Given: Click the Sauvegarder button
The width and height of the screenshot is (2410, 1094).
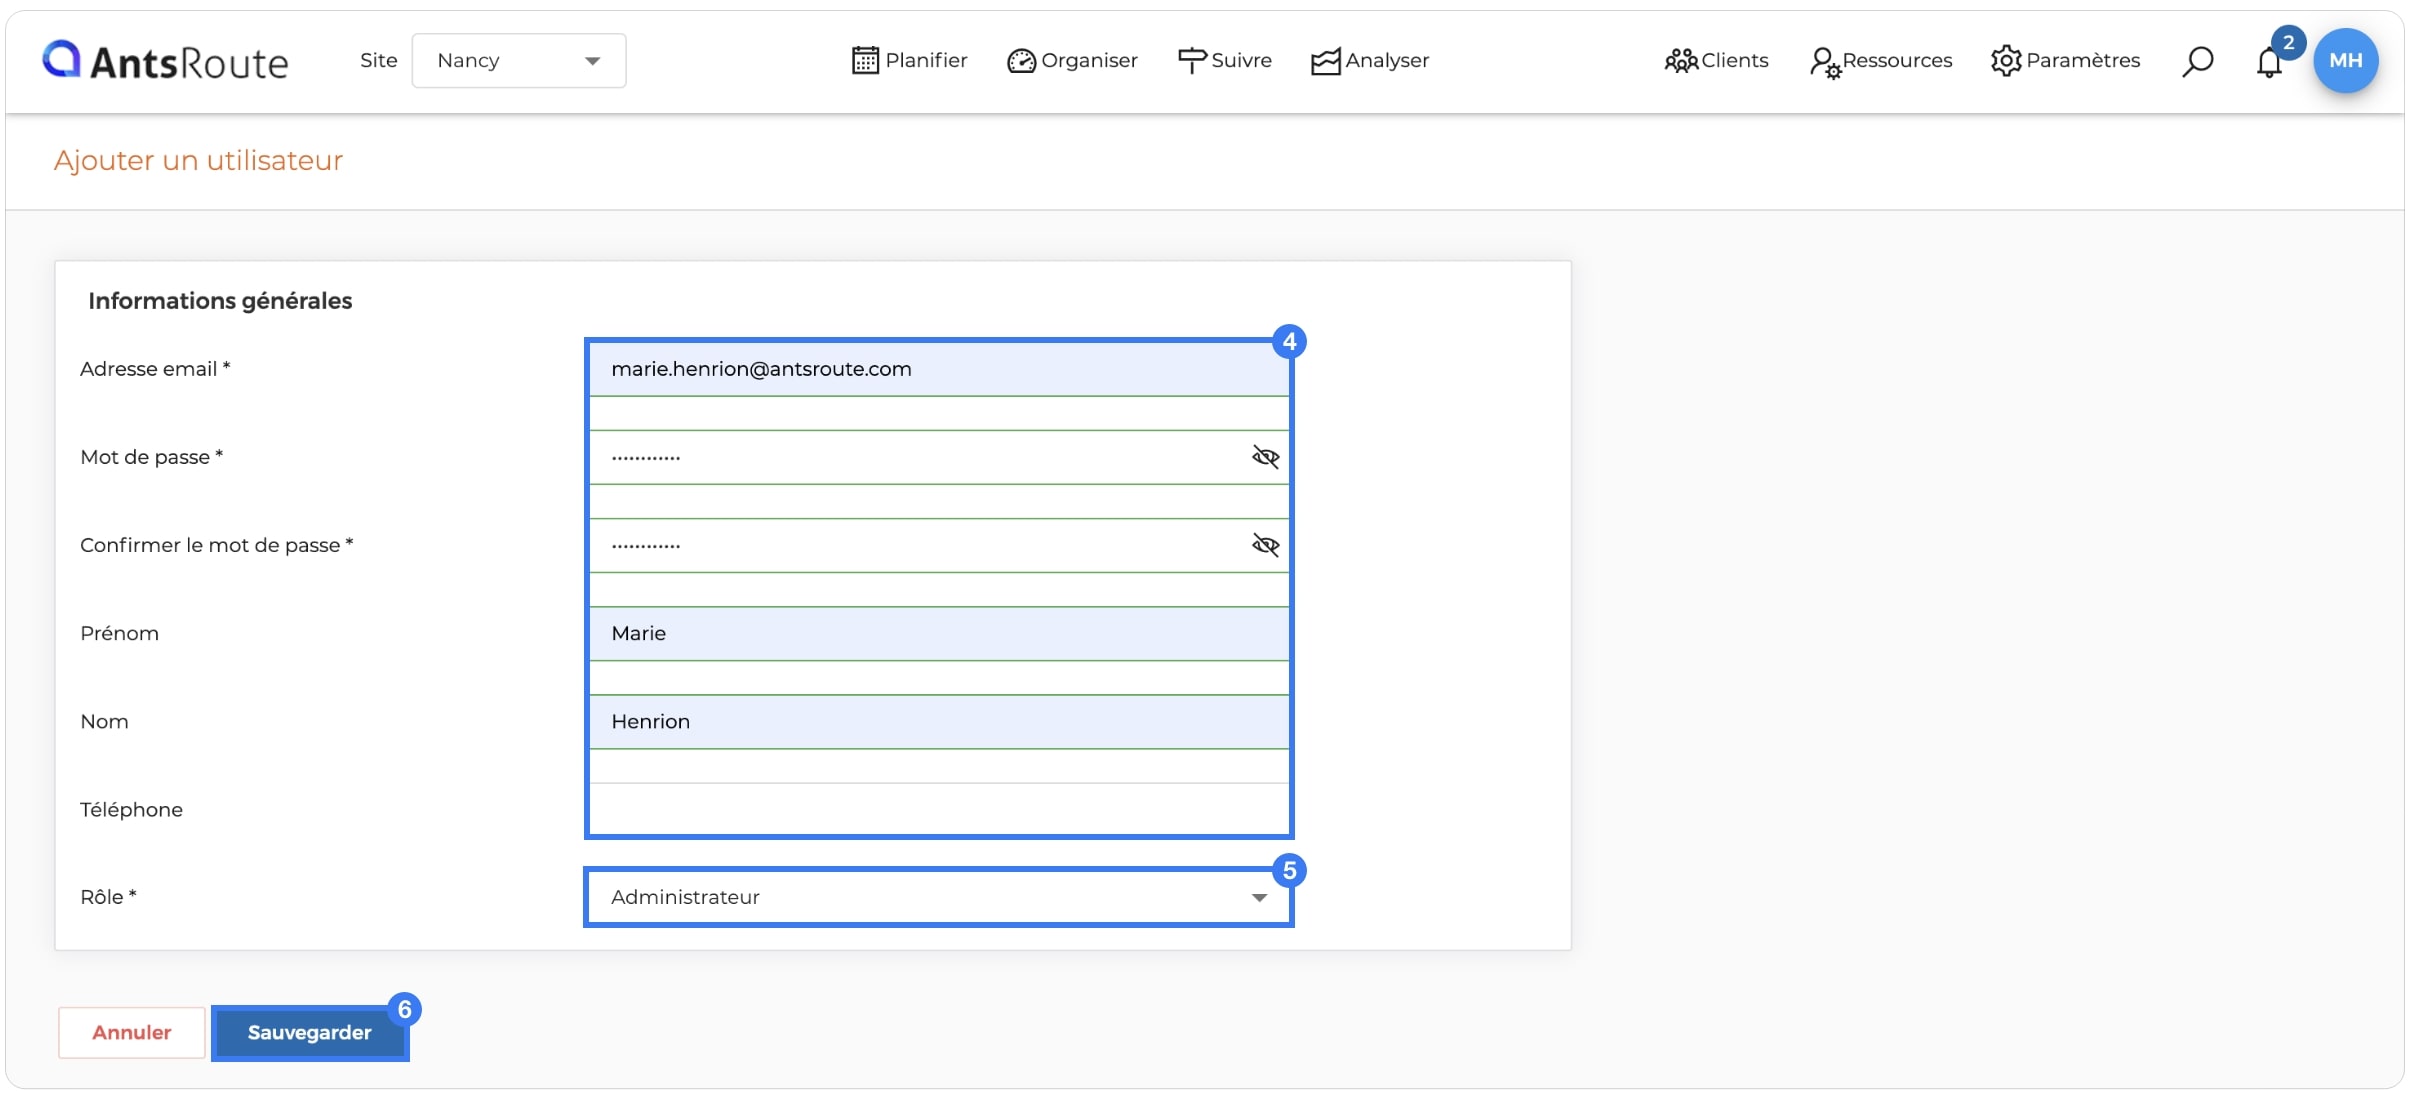Looking at the screenshot, I should pos(310,1033).
